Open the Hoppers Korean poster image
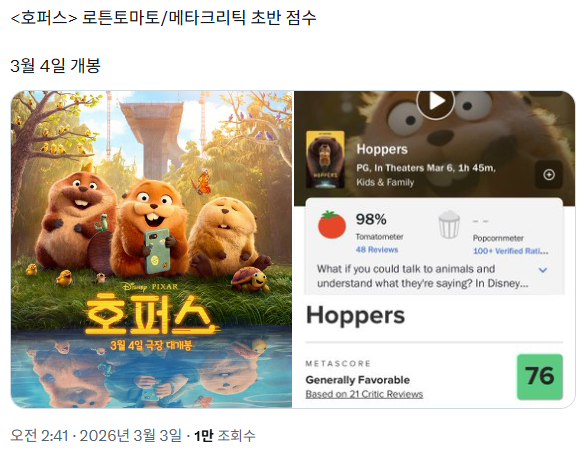 [152, 249]
